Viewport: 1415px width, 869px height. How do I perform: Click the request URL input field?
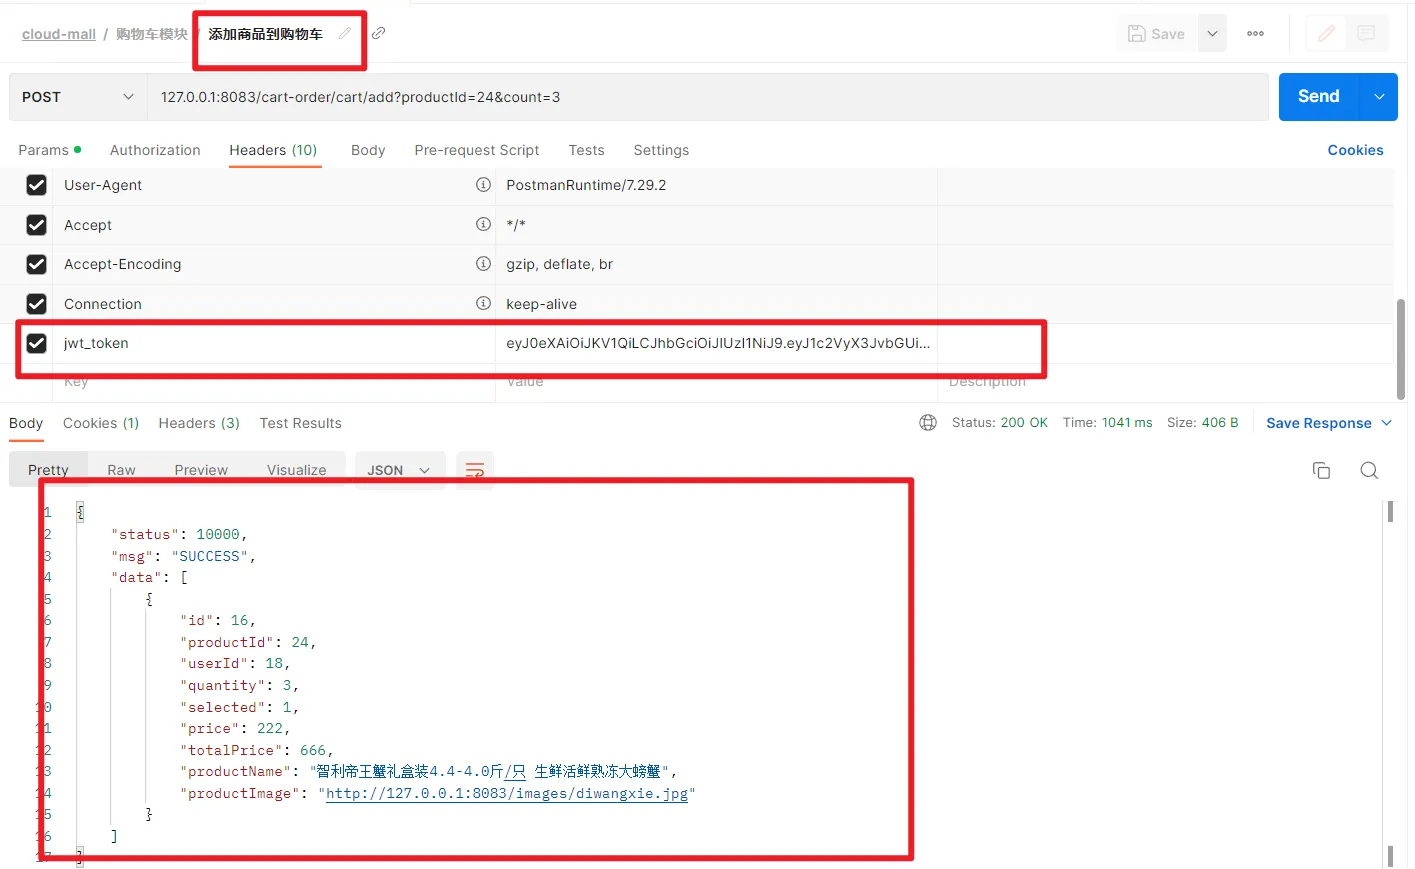[700, 97]
